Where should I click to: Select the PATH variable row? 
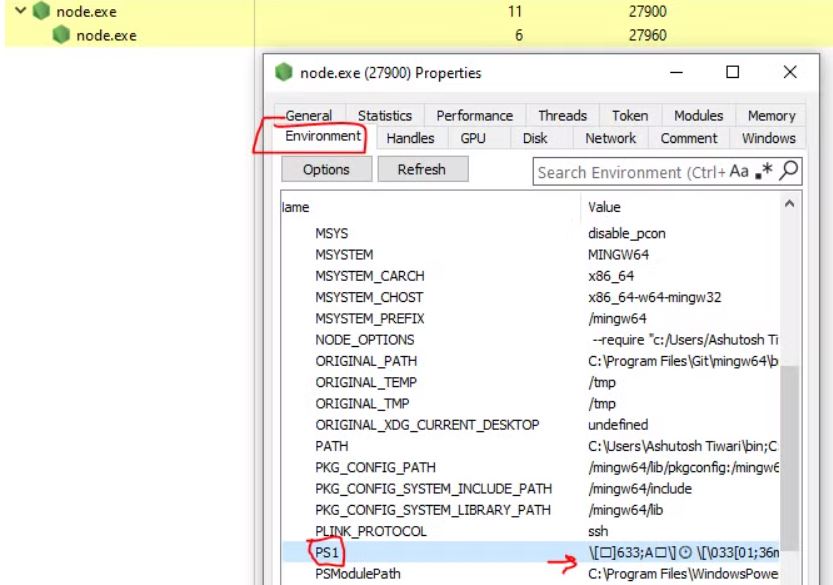point(332,446)
